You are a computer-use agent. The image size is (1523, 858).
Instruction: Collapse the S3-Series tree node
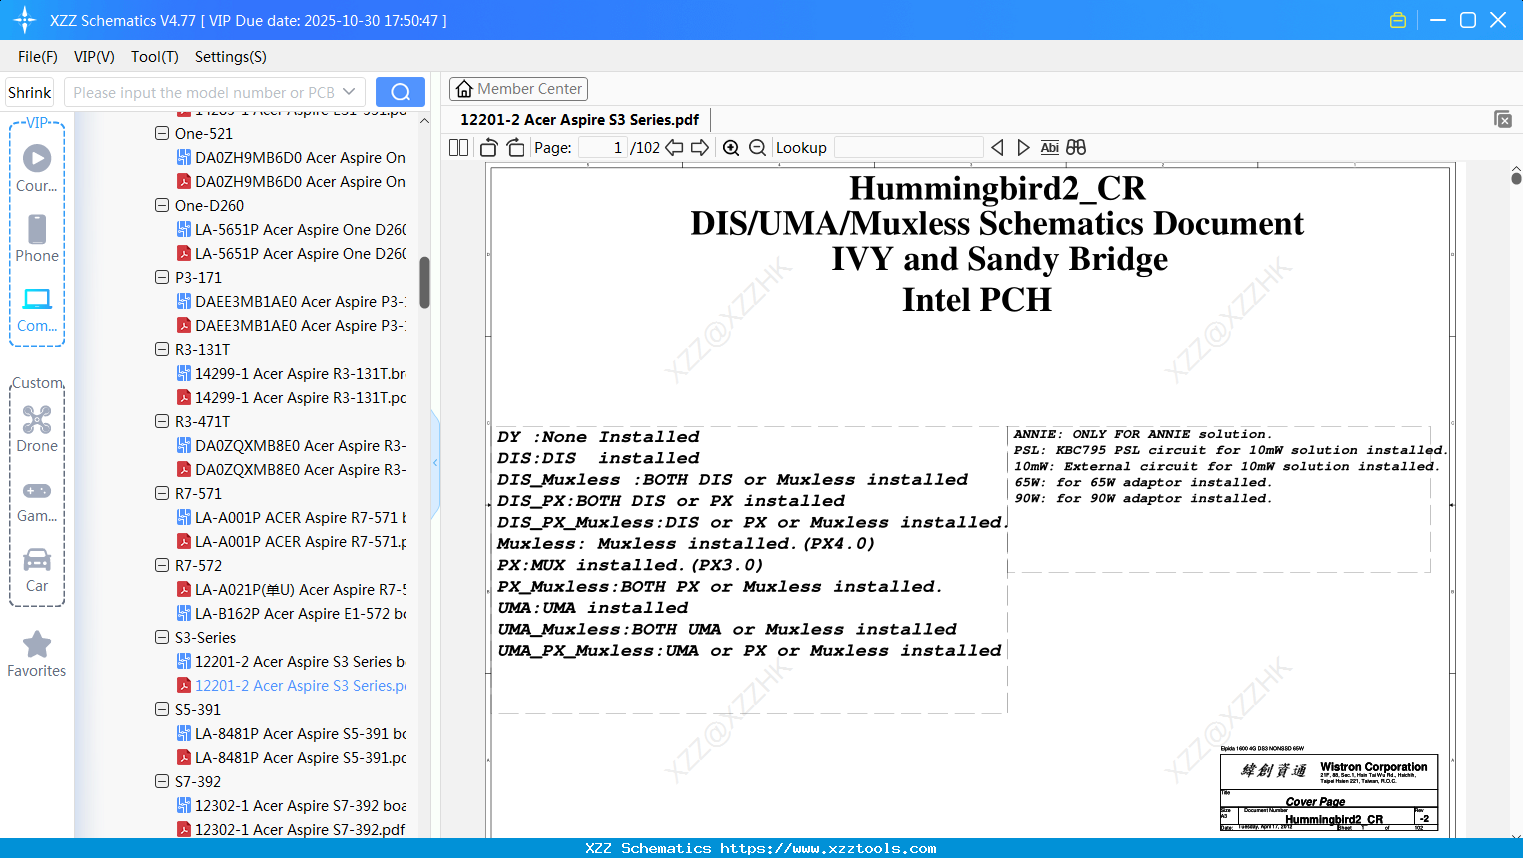tap(162, 637)
